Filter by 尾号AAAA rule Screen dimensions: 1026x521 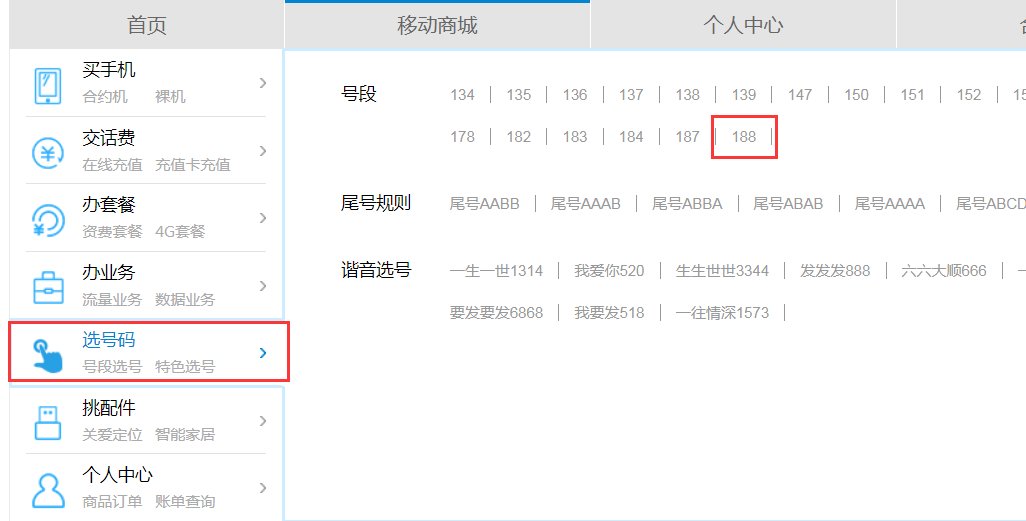tap(889, 204)
